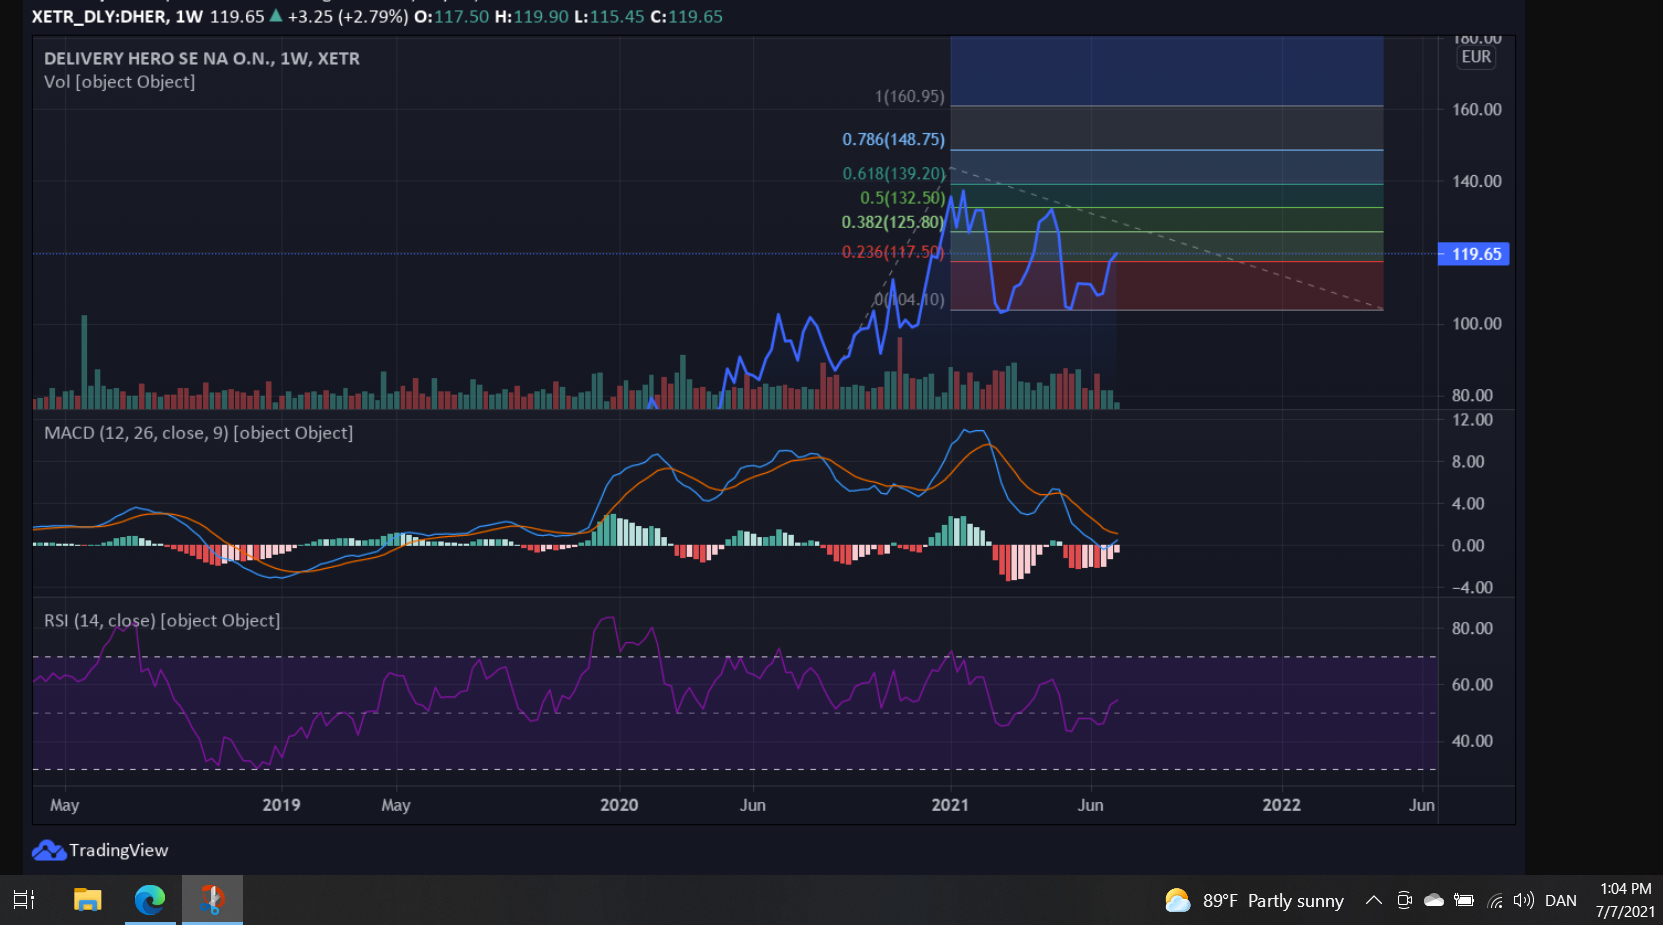
Task: Open the OneDrive cloud tray icon
Action: [x=1434, y=900]
